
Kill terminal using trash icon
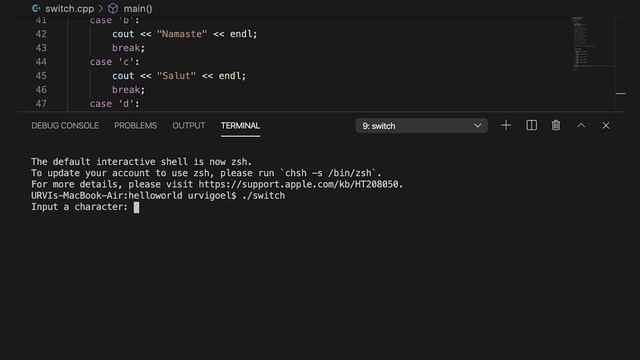(556, 125)
